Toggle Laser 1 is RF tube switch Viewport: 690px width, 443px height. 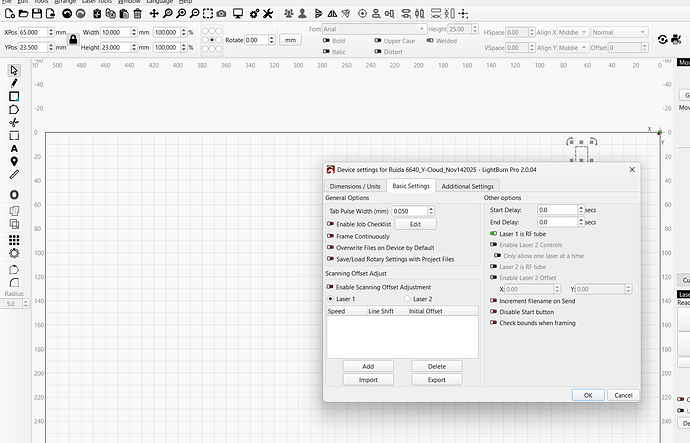pos(494,233)
